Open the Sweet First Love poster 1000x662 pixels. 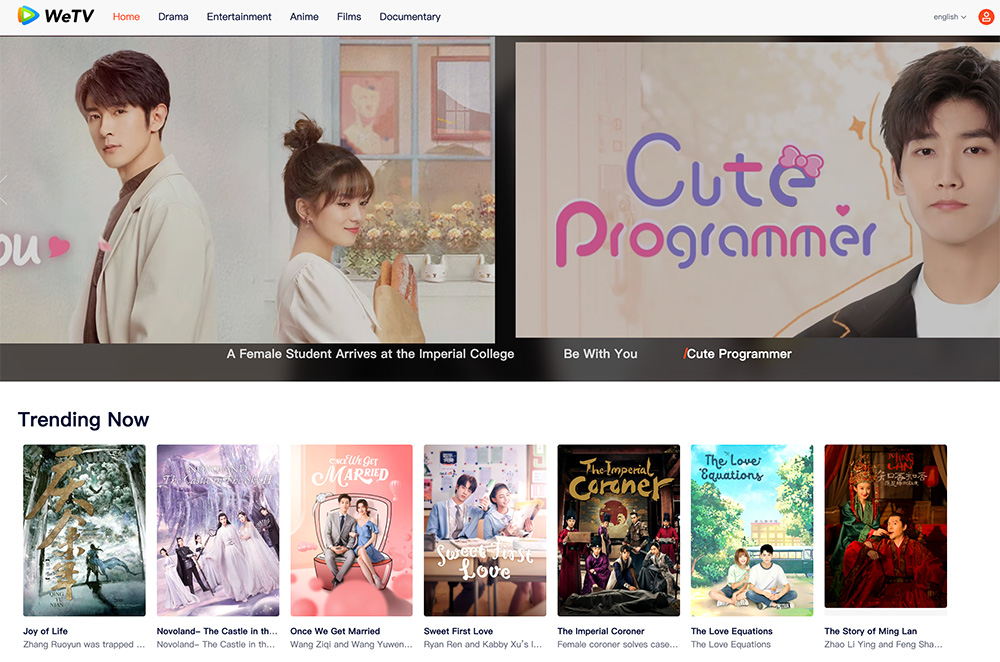click(x=485, y=530)
